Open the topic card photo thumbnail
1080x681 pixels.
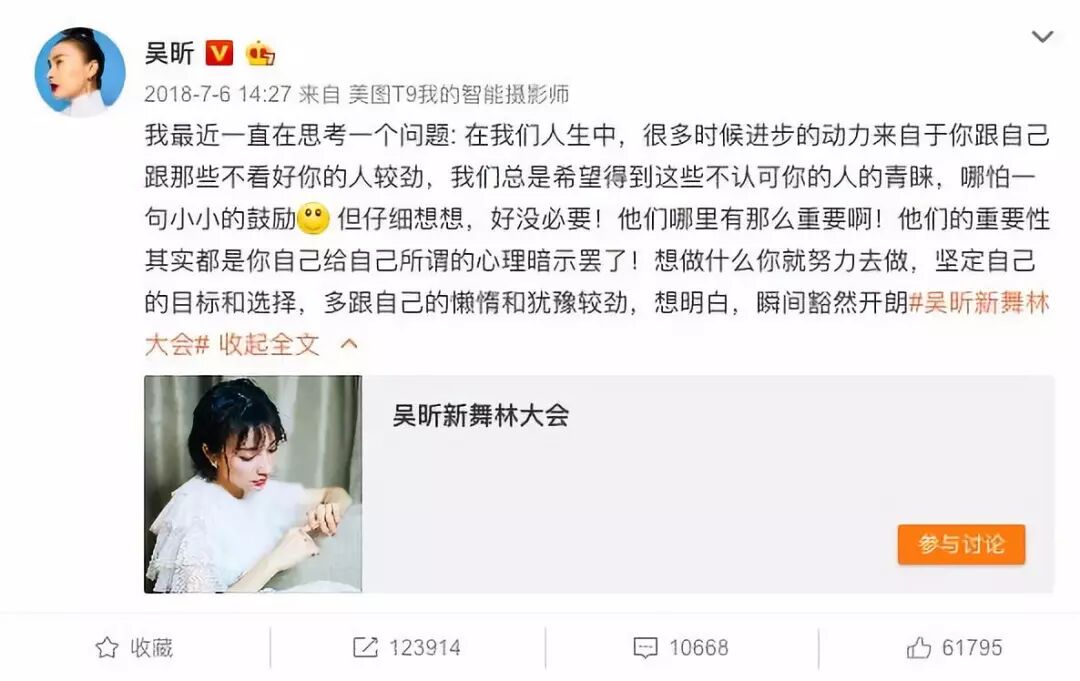point(253,484)
